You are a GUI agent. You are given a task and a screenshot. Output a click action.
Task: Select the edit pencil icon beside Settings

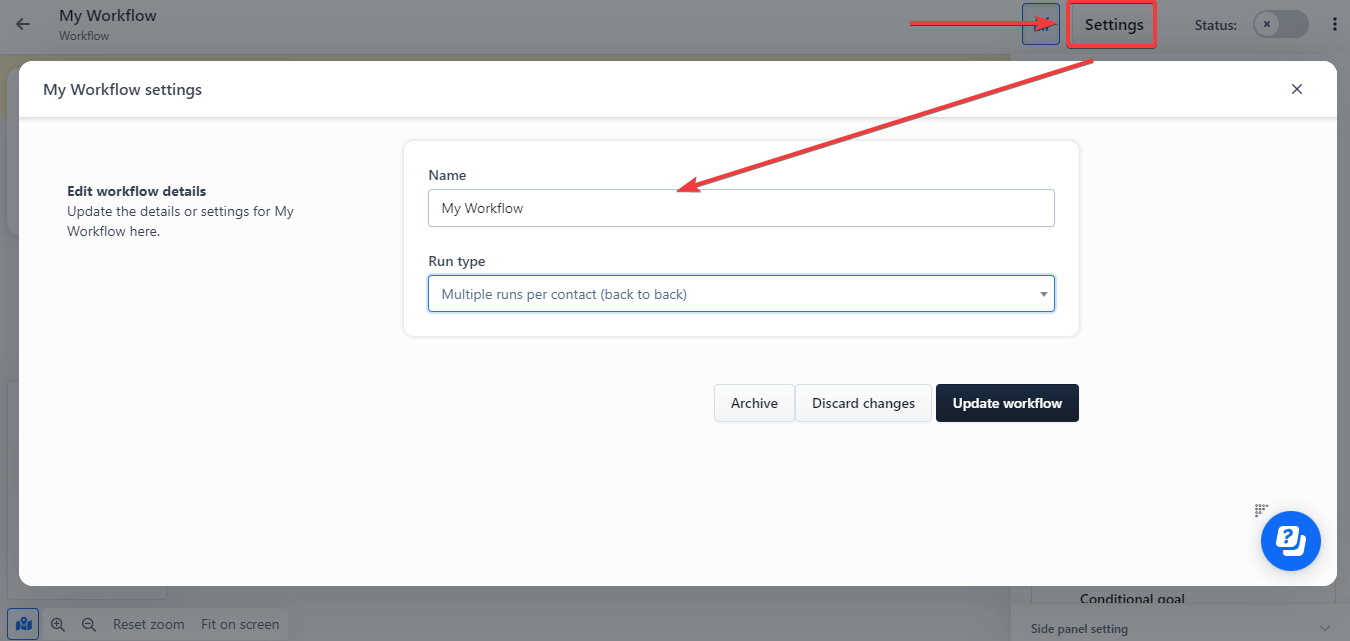[x=1040, y=24]
